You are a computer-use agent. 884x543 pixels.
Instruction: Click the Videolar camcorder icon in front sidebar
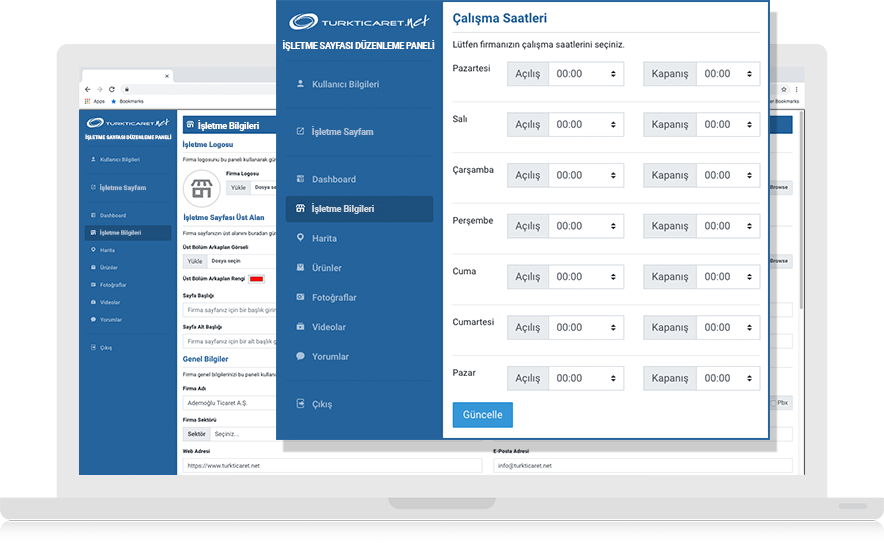(300, 326)
